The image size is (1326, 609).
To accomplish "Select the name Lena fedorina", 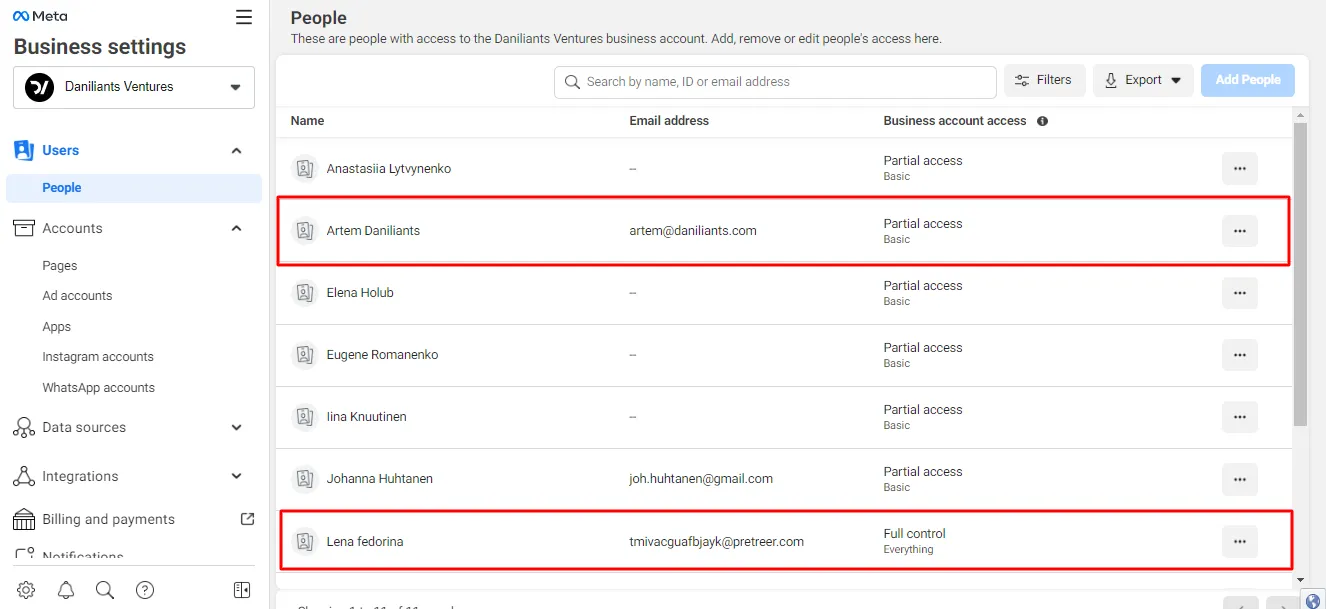I will click(365, 542).
